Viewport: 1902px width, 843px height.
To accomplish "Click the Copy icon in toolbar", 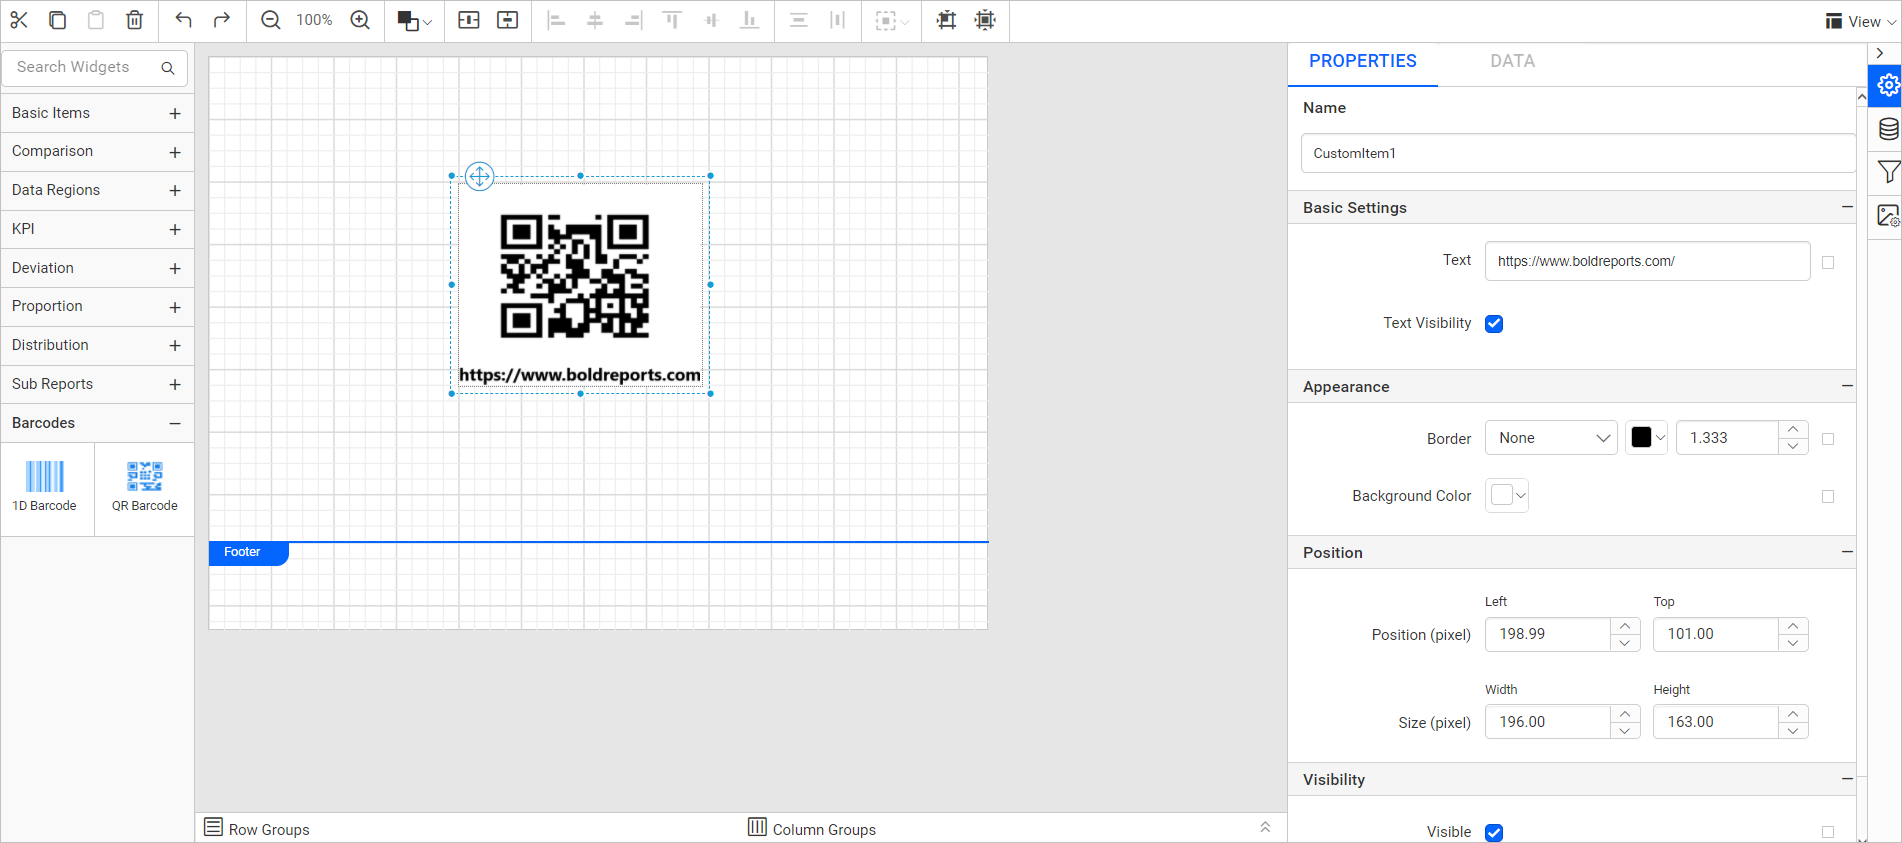I will [x=57, y=20].
